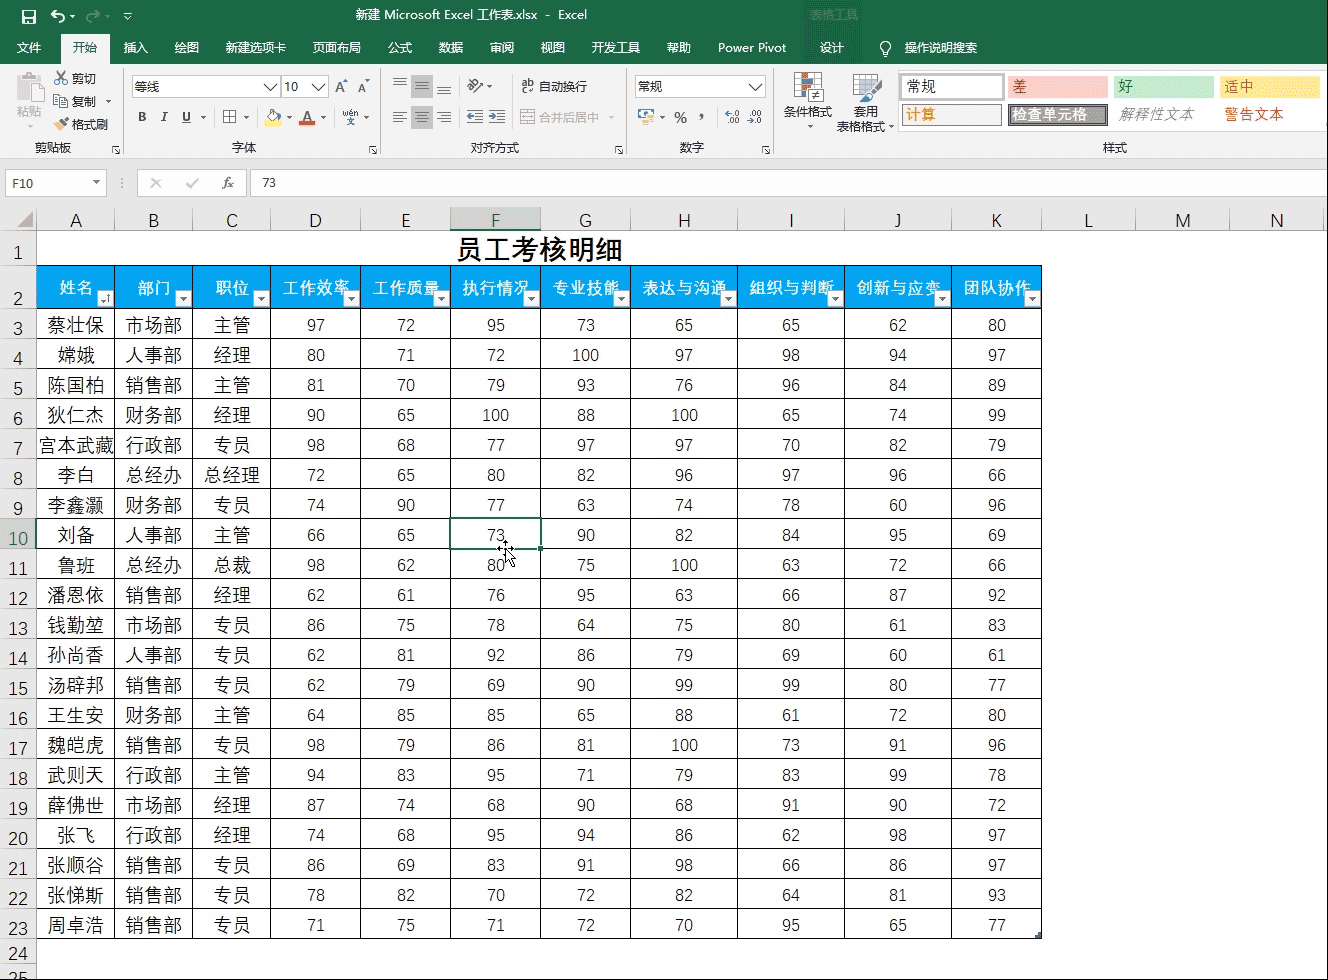Open filter dropdown for 职位 column
The width and height of the screenshot is (1328, 980).
coord(261,298)
